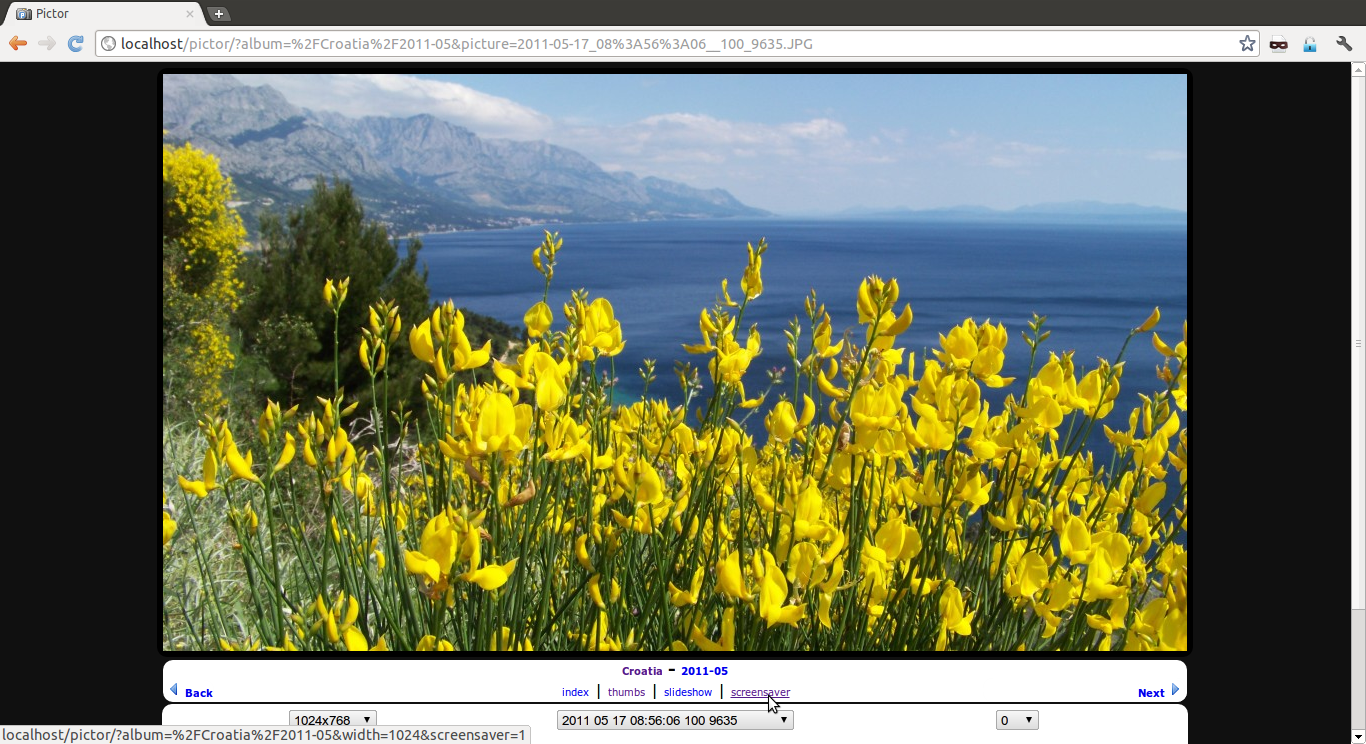Click the browser back arrow
This screenshot has height=744, width=1366.
[x=17, y=43]
